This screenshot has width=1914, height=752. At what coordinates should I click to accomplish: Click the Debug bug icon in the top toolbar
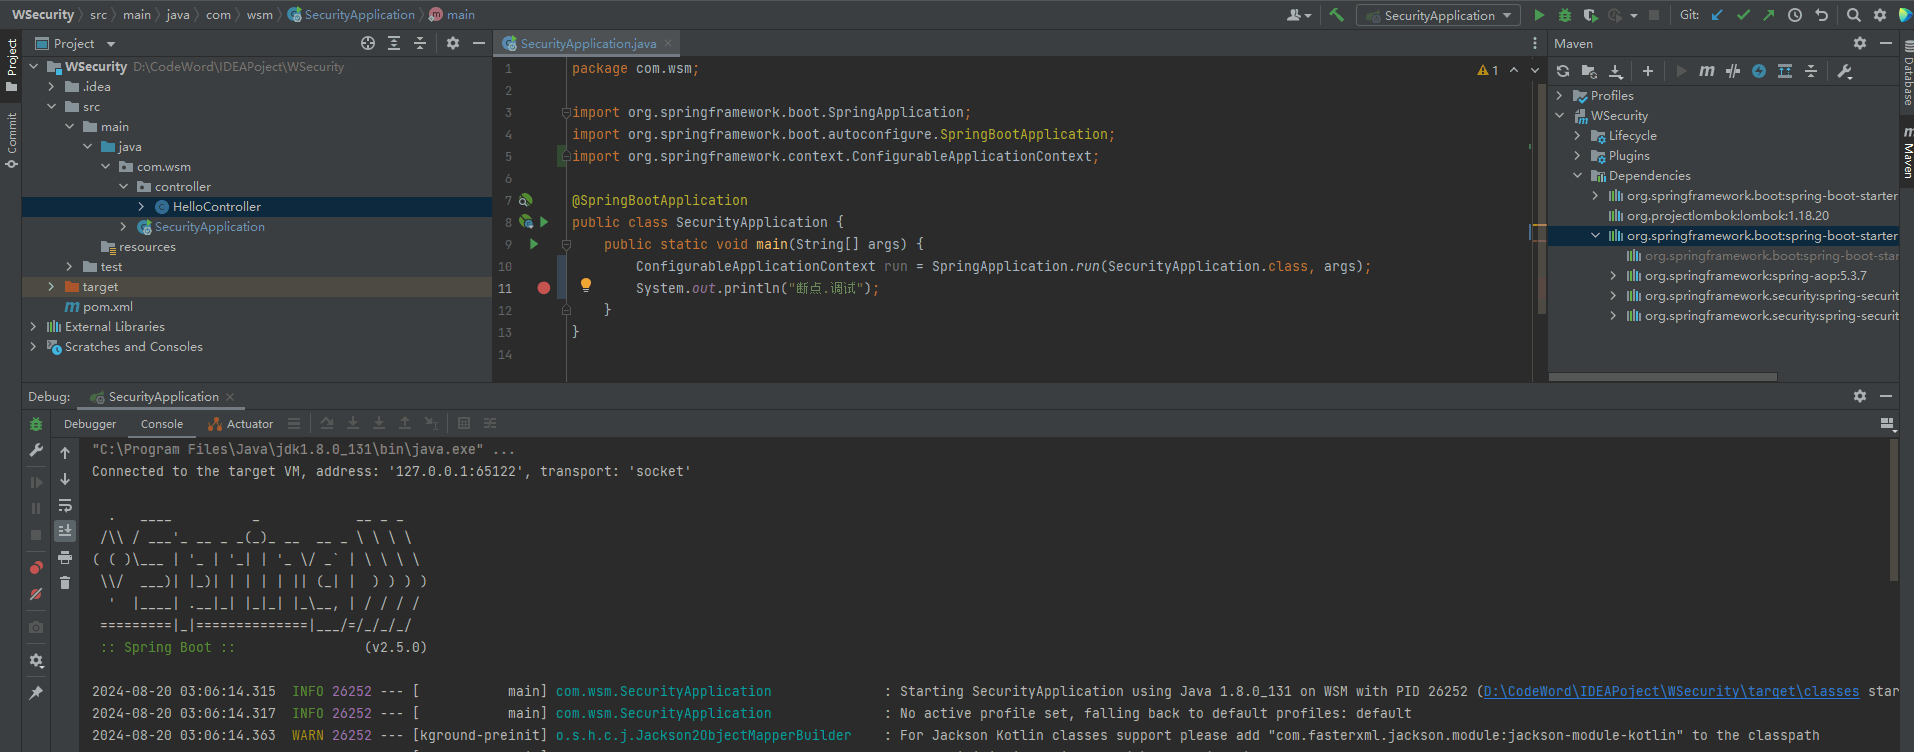pos(1565,15)
